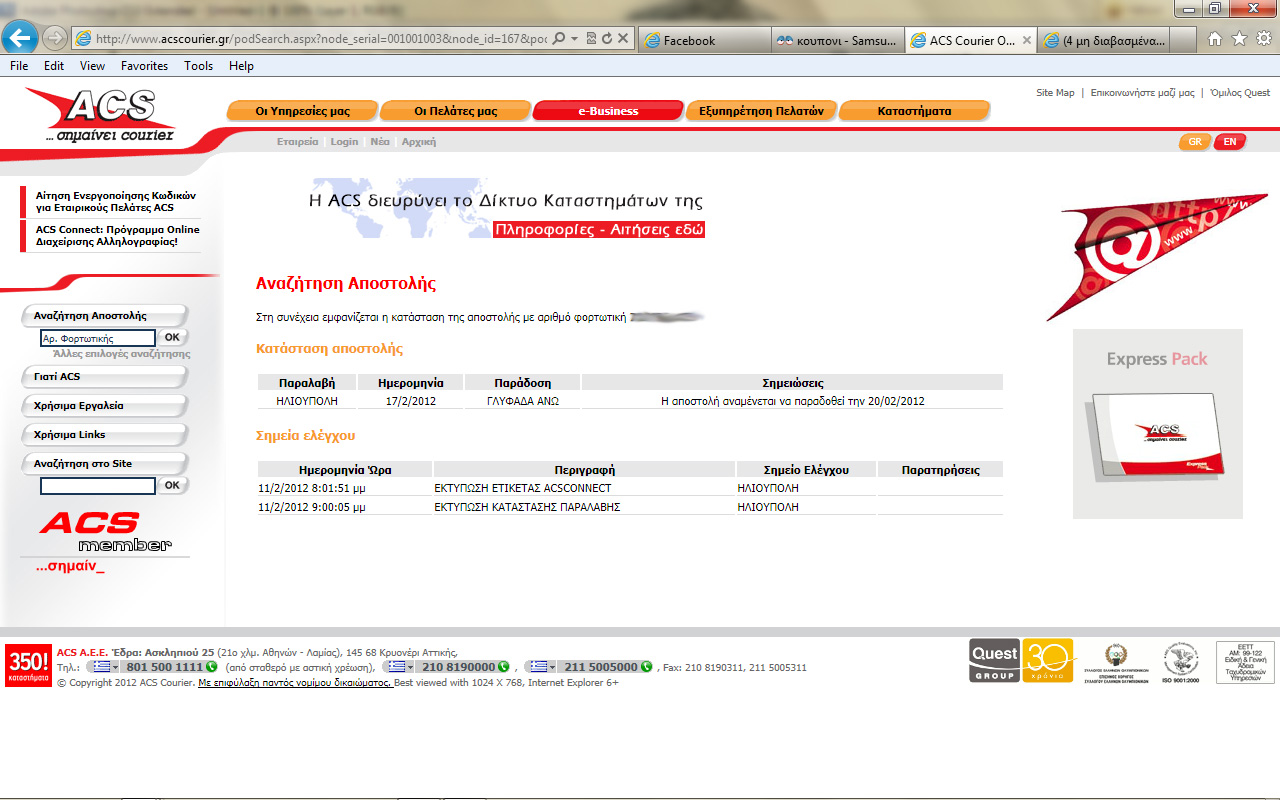Open the File menu
This screenshot has height=800, width=1280.
19,66
